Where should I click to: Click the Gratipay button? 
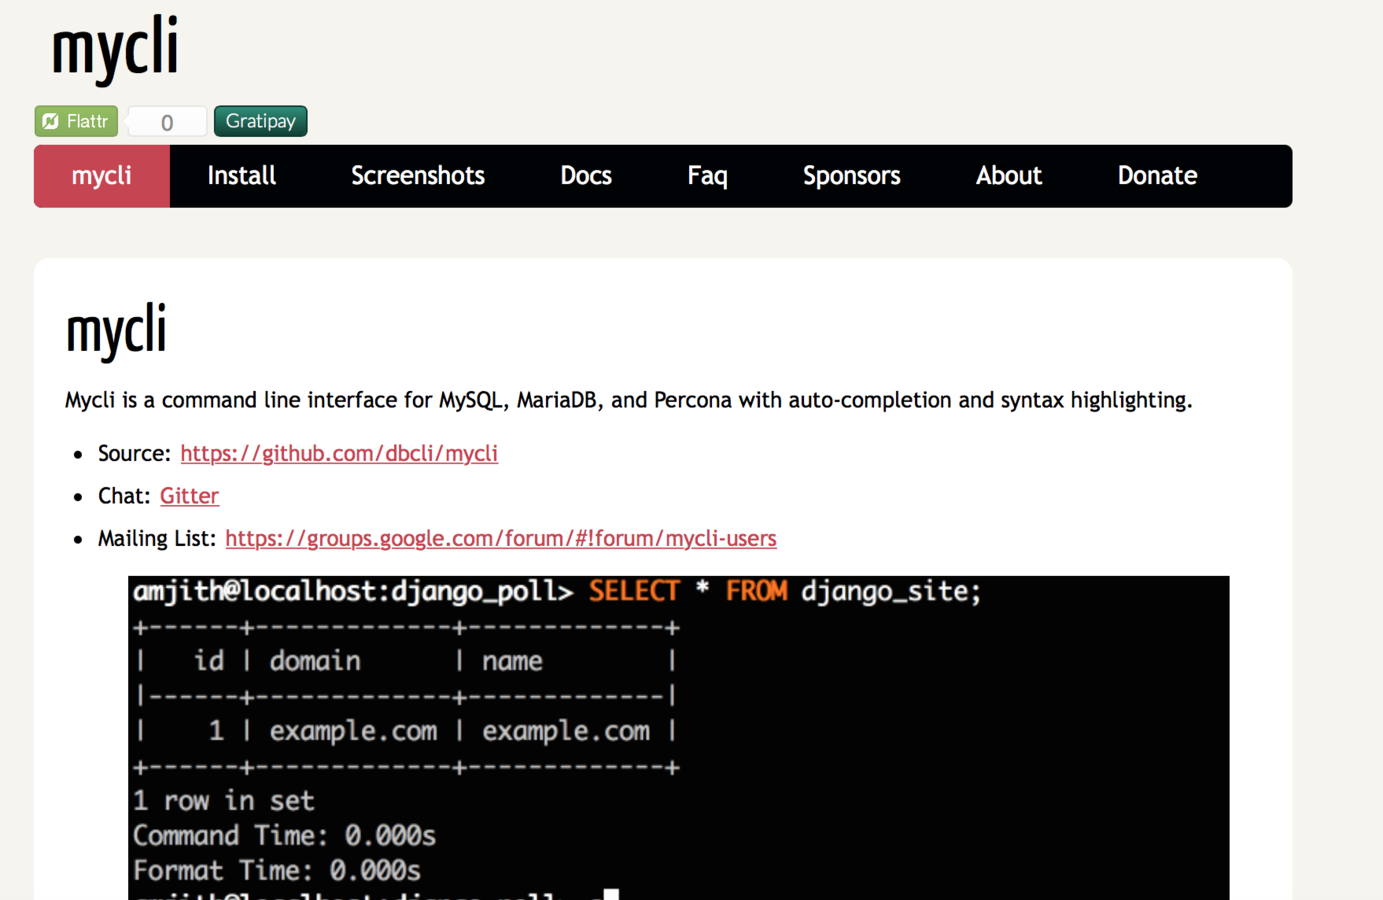click(x=260, y=121)
